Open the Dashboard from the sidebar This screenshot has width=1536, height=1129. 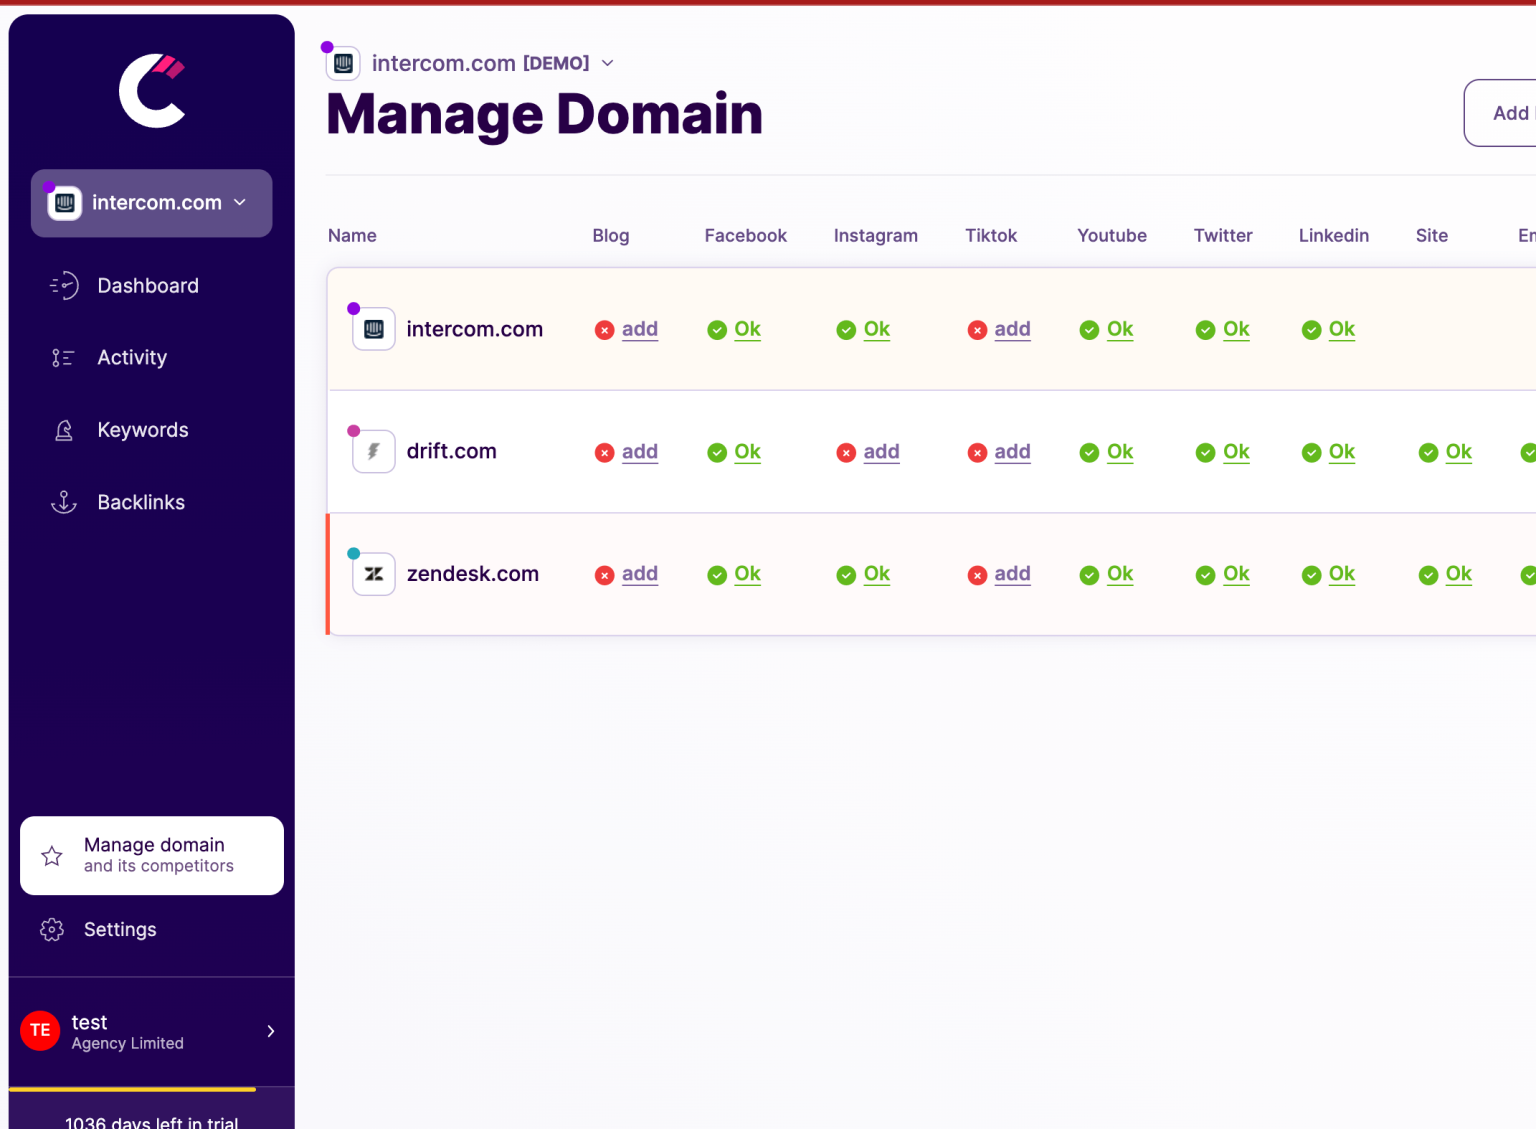[148, 285]
